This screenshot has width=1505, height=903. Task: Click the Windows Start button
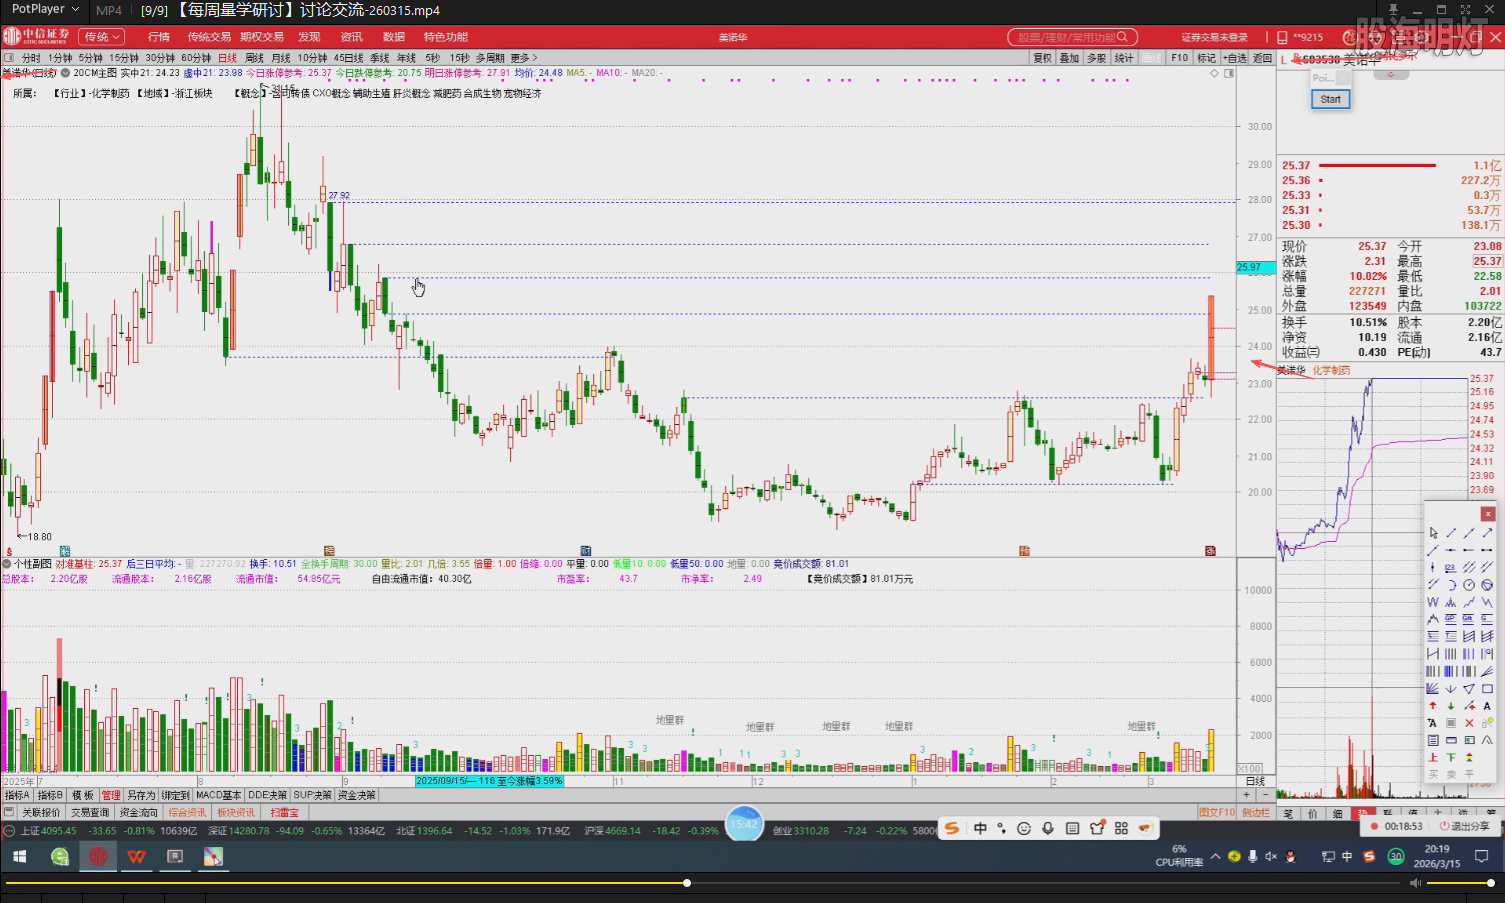(19, 857)
